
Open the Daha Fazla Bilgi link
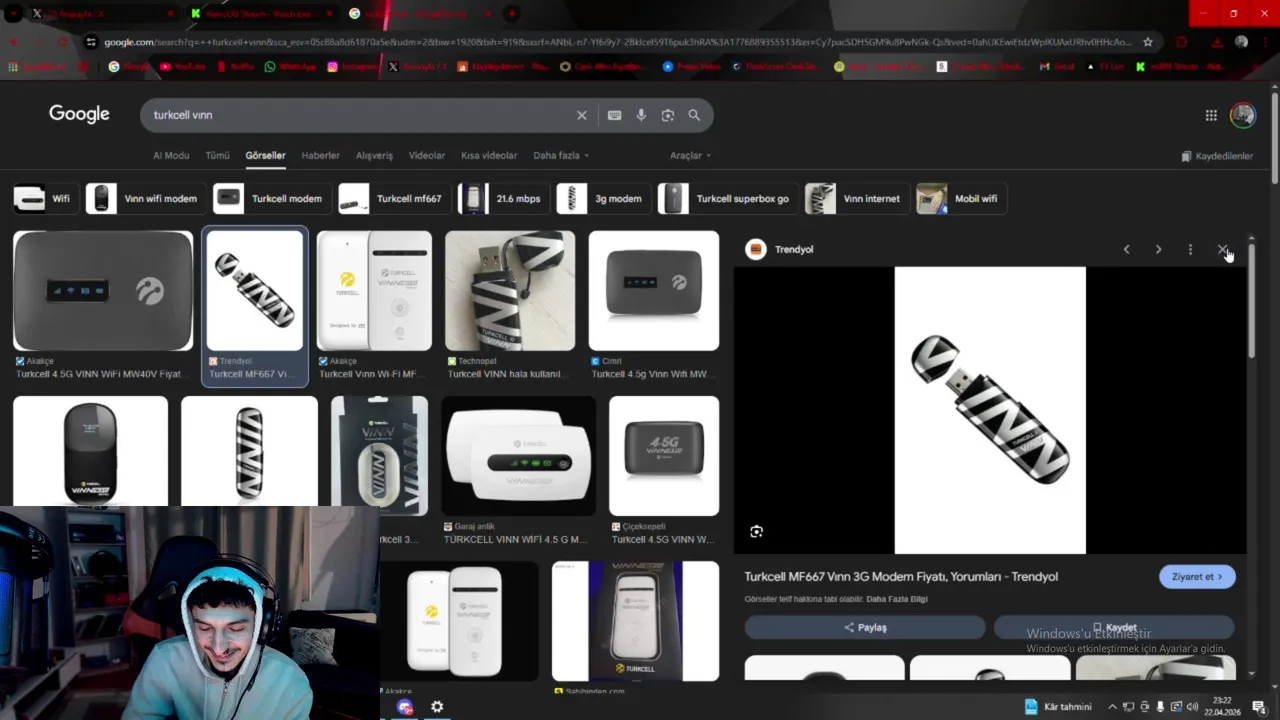[x=897, y=599]
